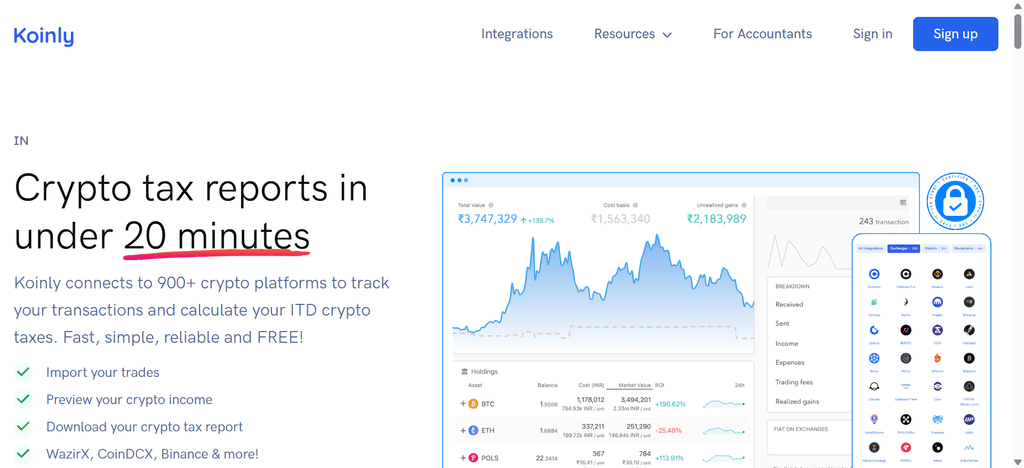Screen dimensions: 1024x468
Task: Expand the ETH holdings row
Action: [463, 431]
